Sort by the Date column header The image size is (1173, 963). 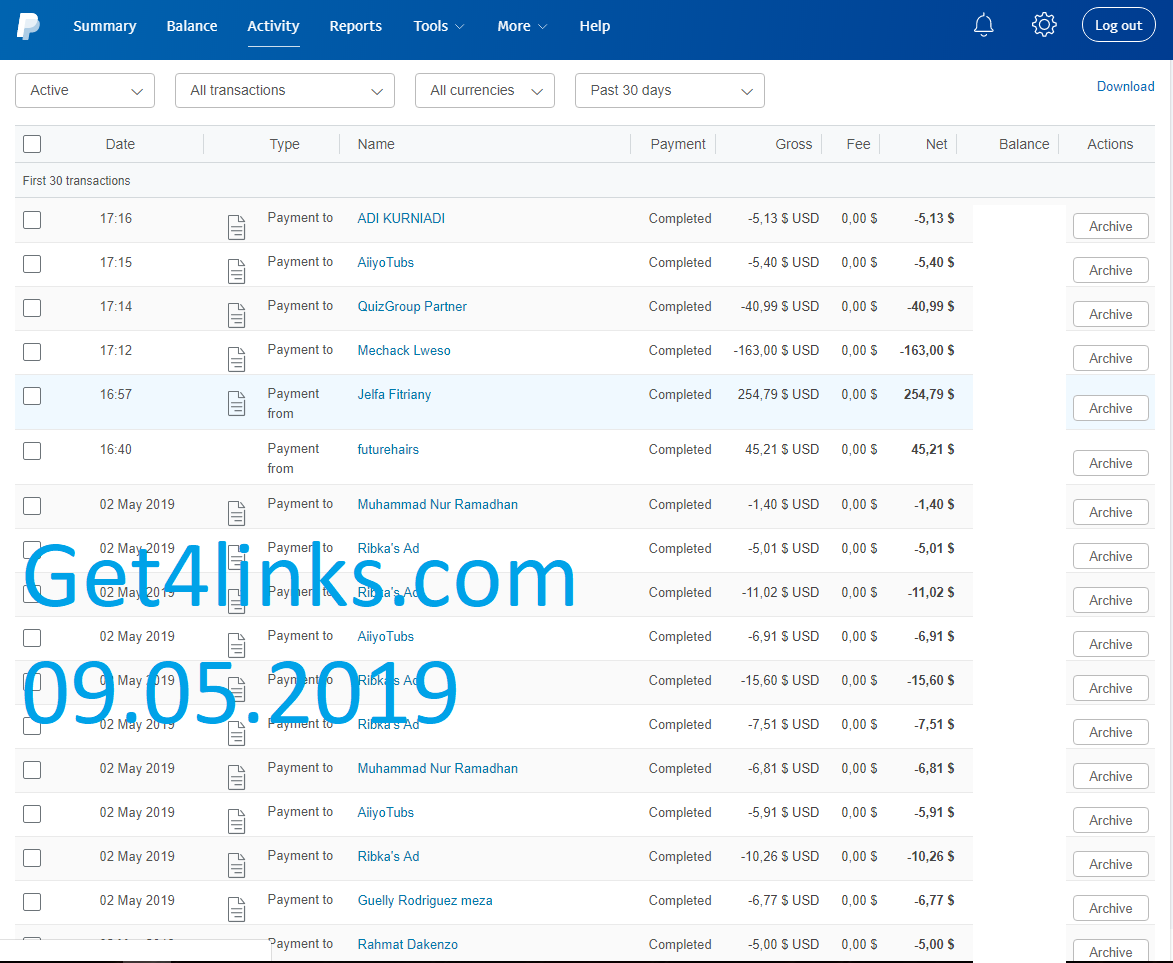(120, 144)
